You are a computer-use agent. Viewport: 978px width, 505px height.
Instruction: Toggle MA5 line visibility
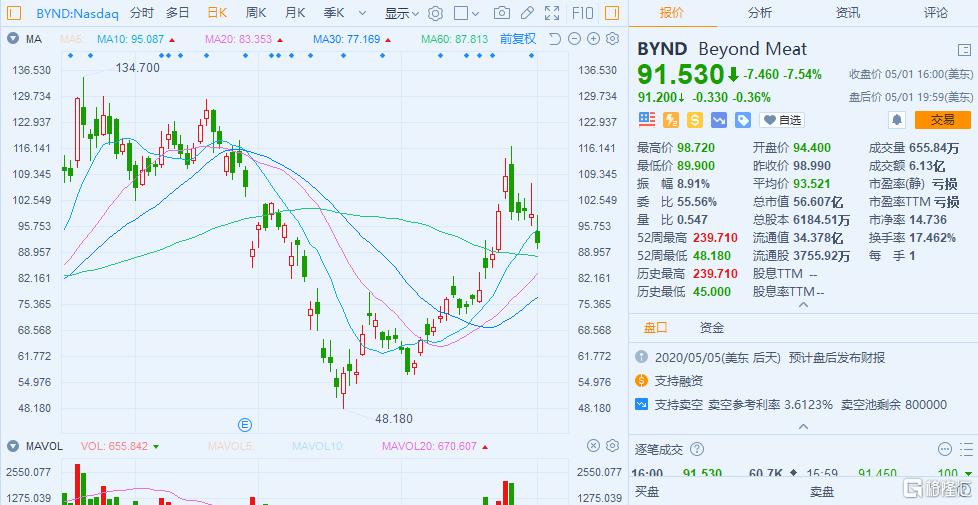(x=70, y=39)
